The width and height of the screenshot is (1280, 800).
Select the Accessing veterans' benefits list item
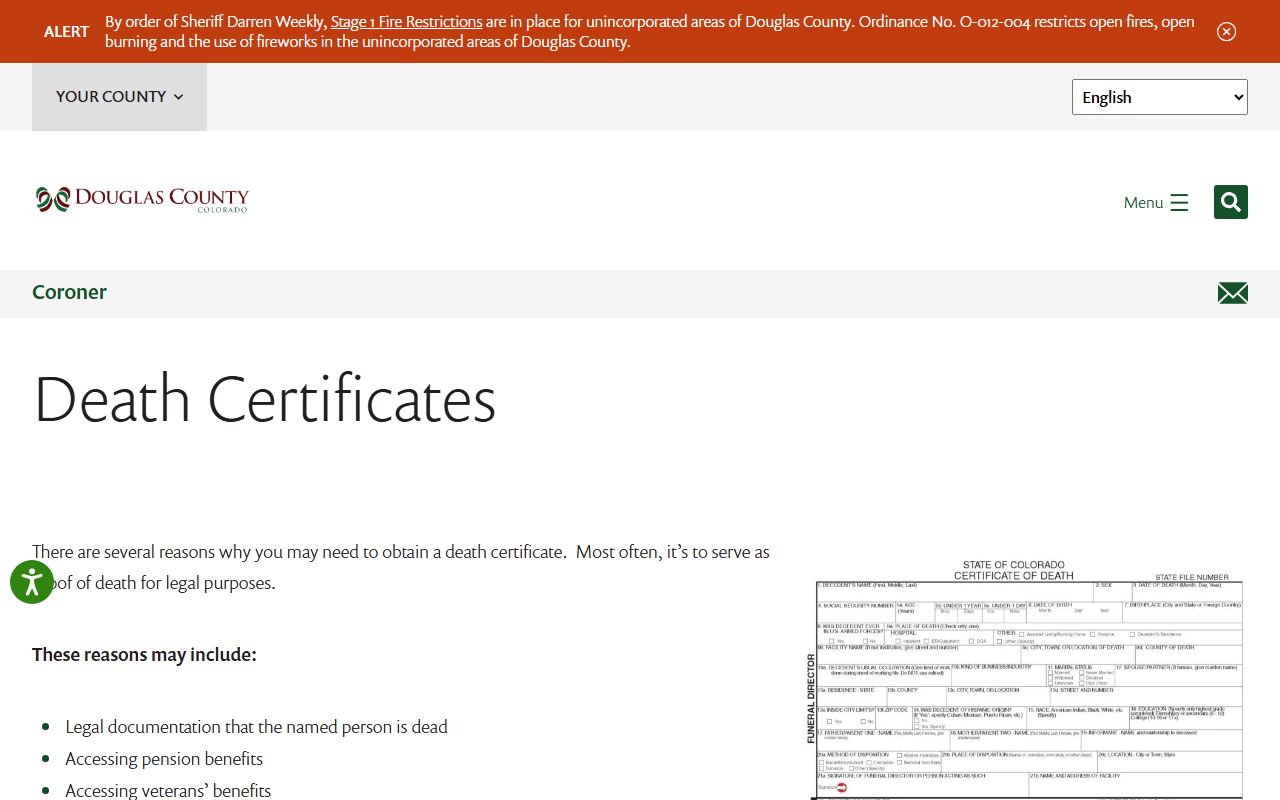click(168, 790)
